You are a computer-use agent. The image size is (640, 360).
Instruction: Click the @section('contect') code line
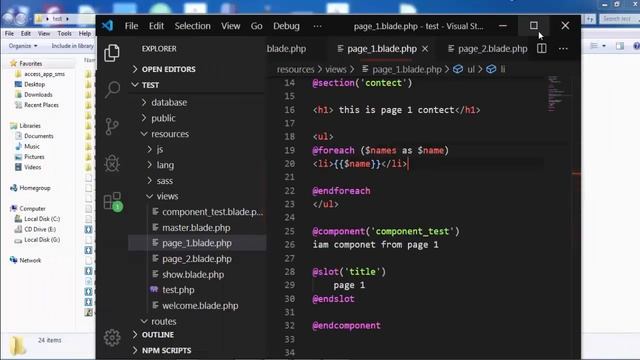(x=362, y=83)
